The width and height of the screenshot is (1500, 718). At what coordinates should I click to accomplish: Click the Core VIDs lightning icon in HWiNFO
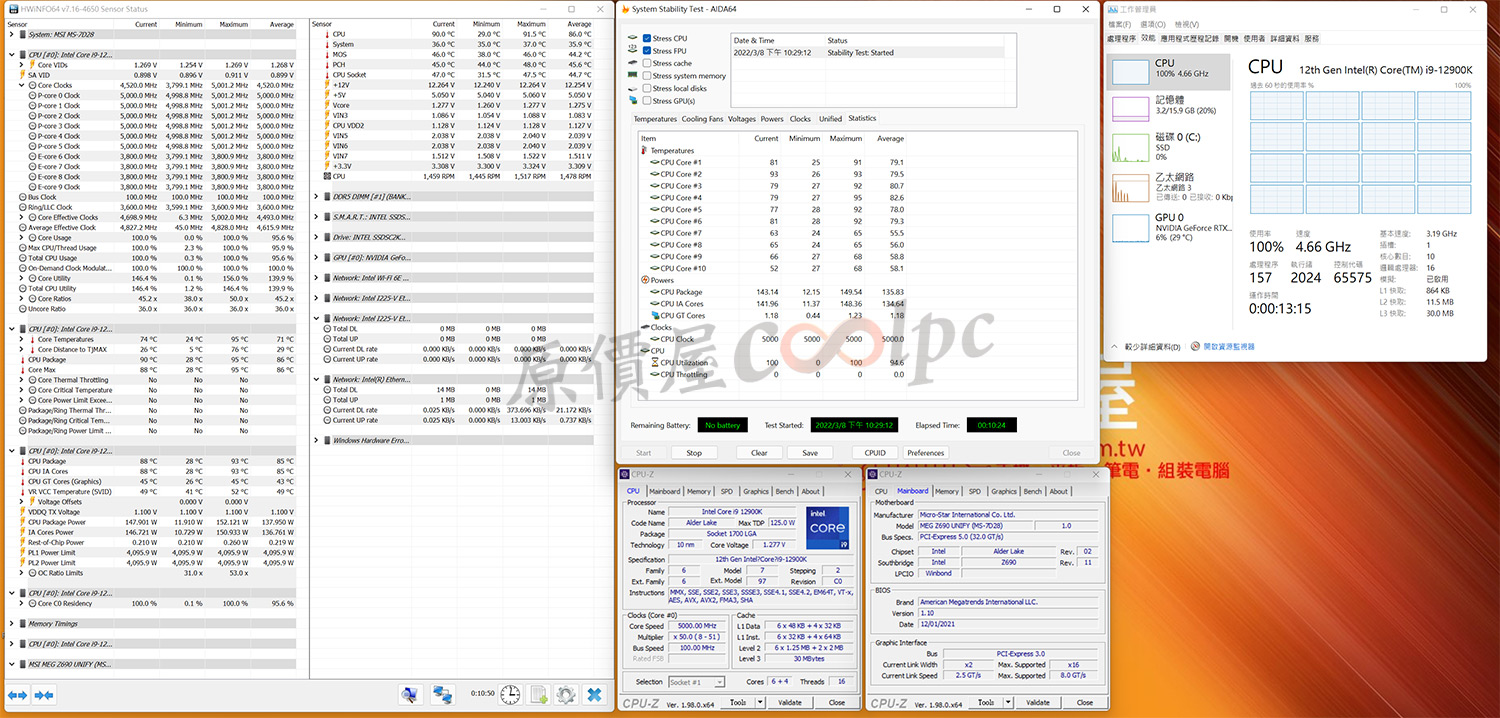tap(33, 65)
